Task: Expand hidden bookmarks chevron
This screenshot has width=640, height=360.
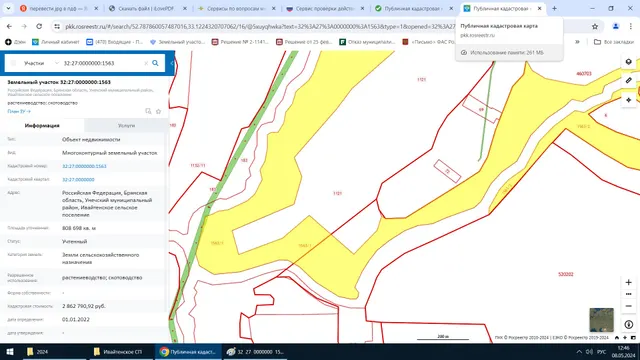Action: tap(577, 42)
